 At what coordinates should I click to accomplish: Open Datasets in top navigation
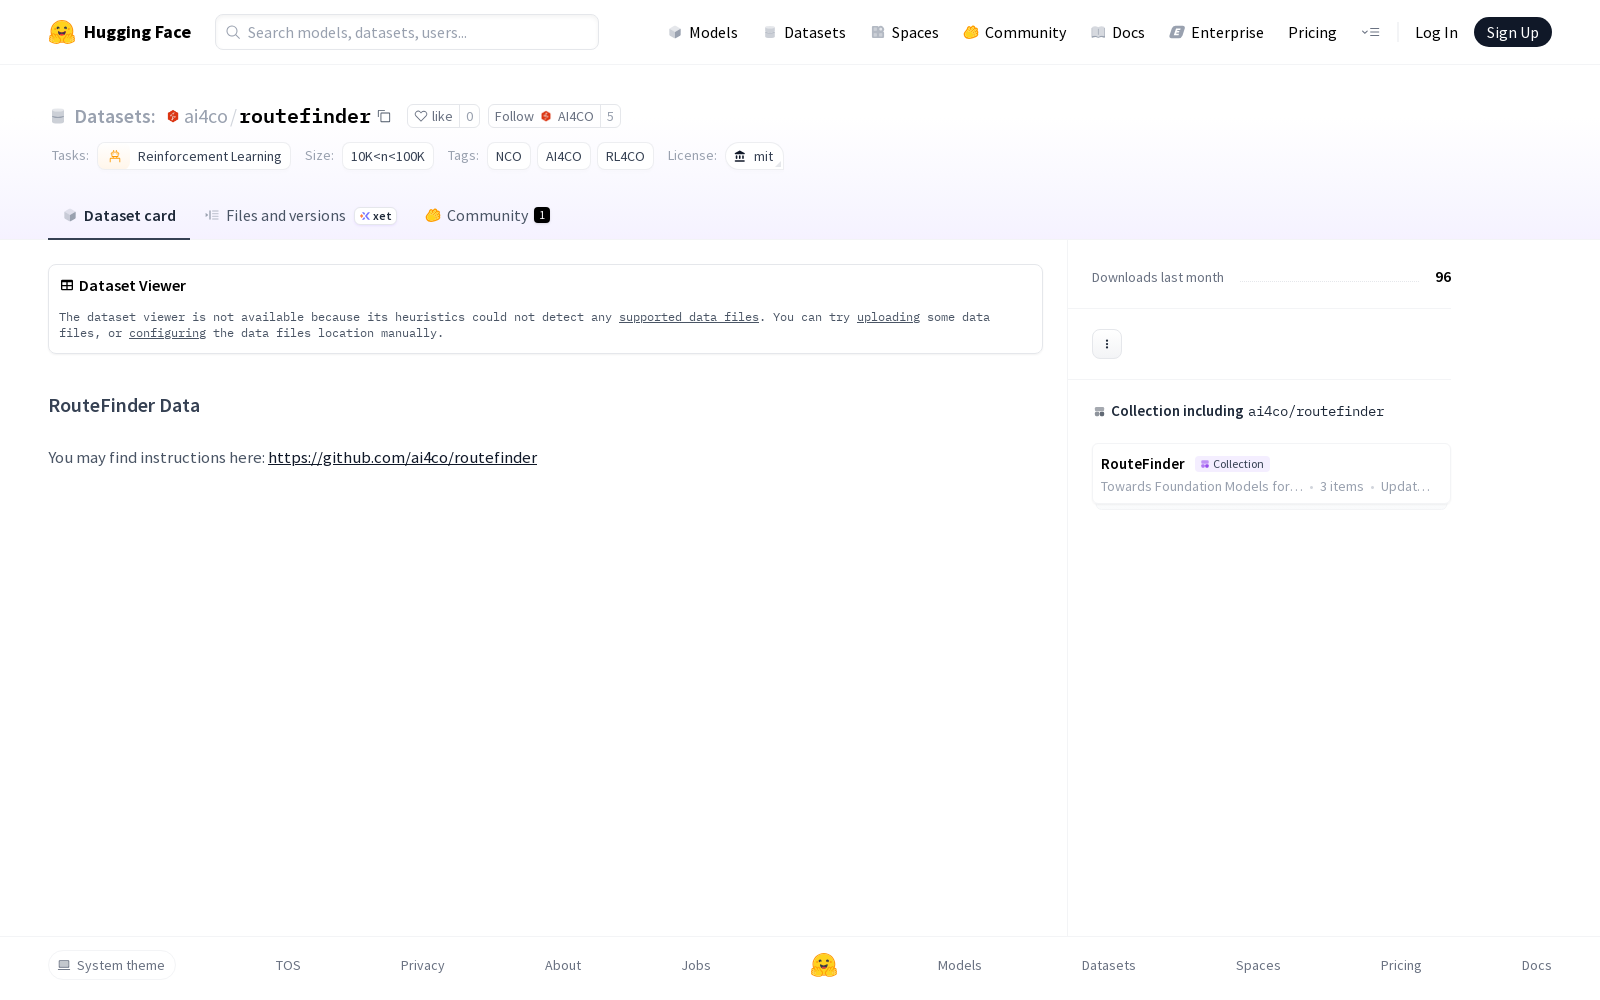coord(804,32)
